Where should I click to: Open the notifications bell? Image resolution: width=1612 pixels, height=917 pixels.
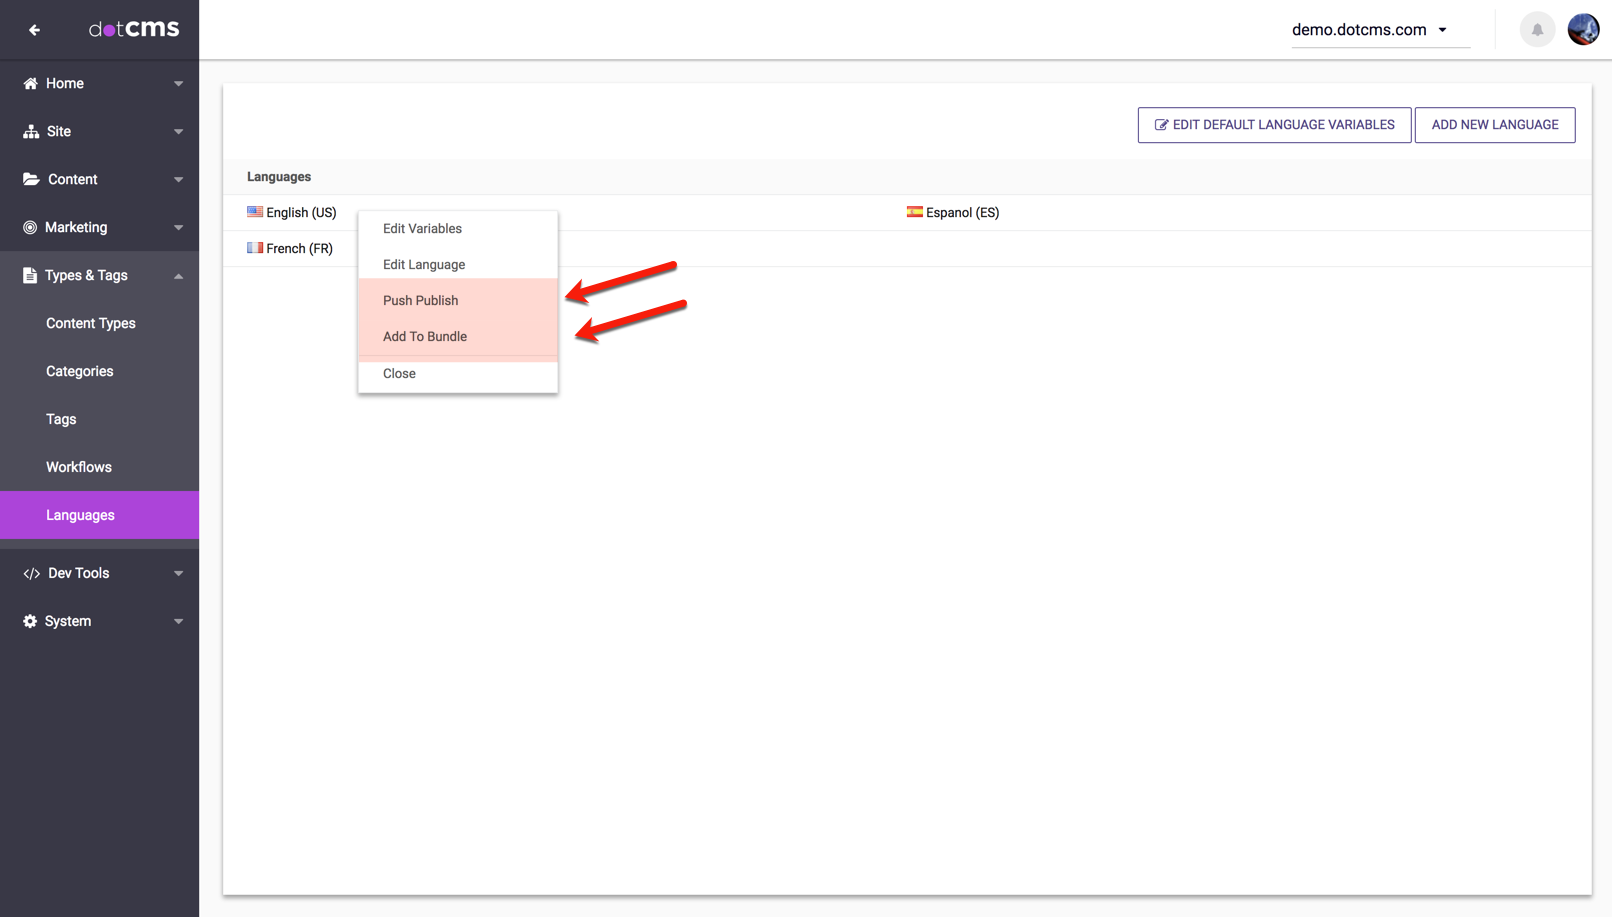(1537, 30)
